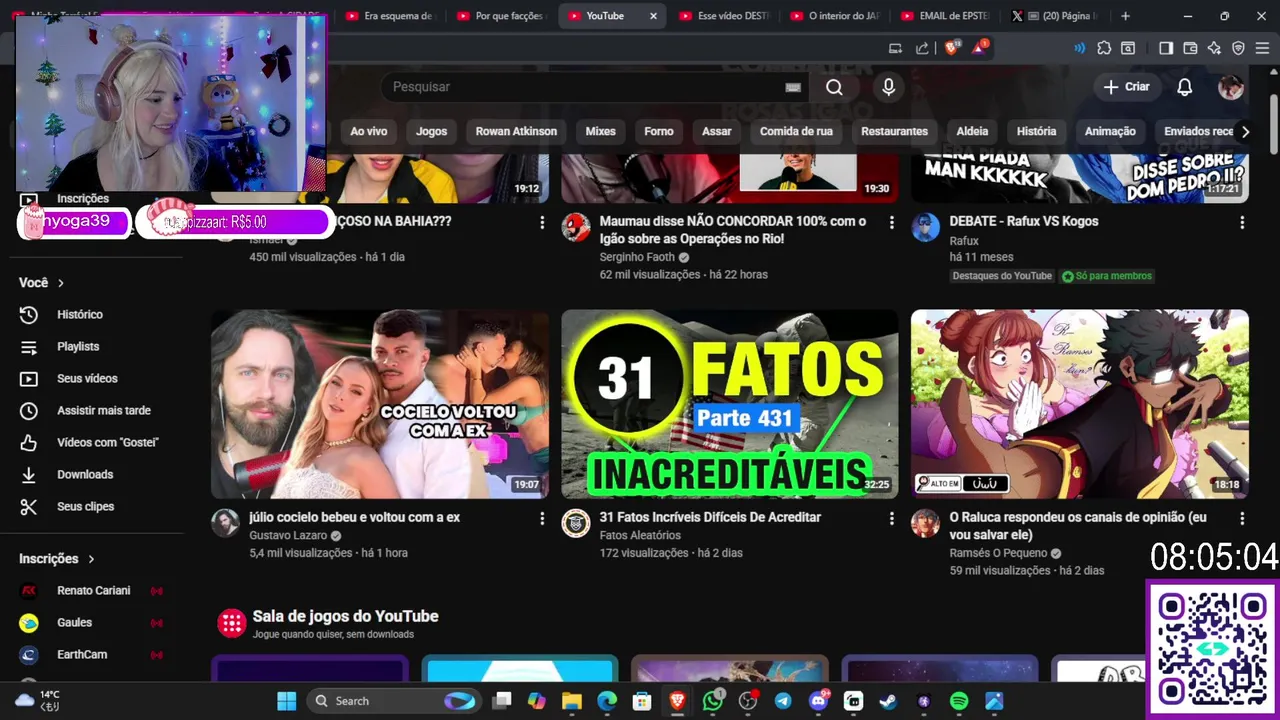Select the Rowan Atkinson filter chip
1280x720 pixels.
click(516, 131)
